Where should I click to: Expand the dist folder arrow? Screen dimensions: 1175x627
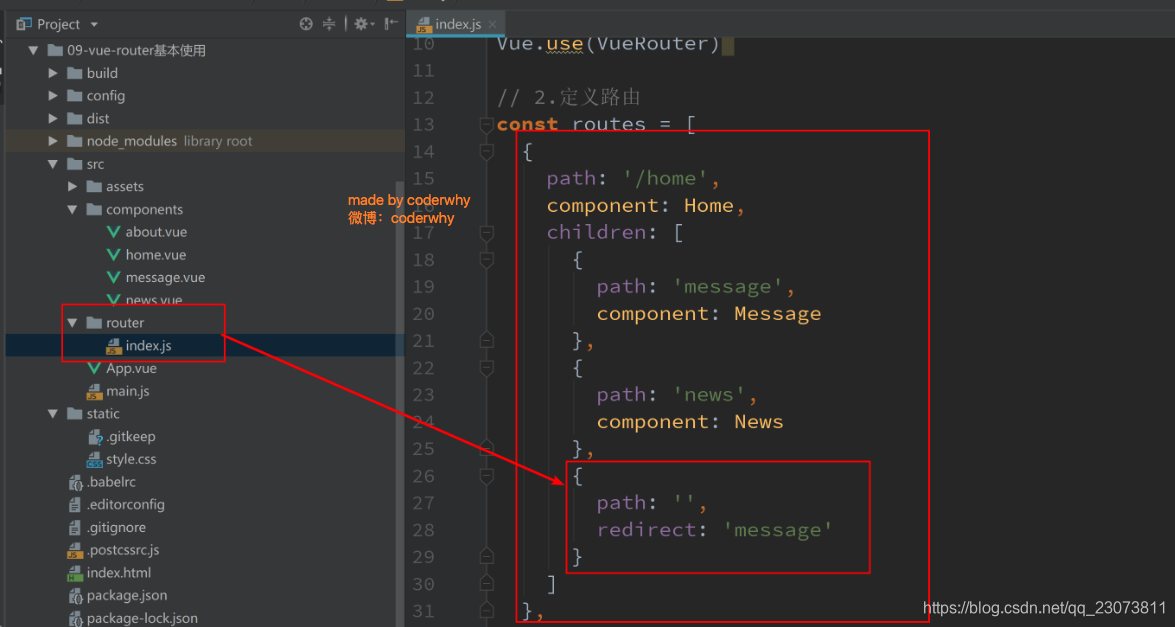tap(52, 118)
